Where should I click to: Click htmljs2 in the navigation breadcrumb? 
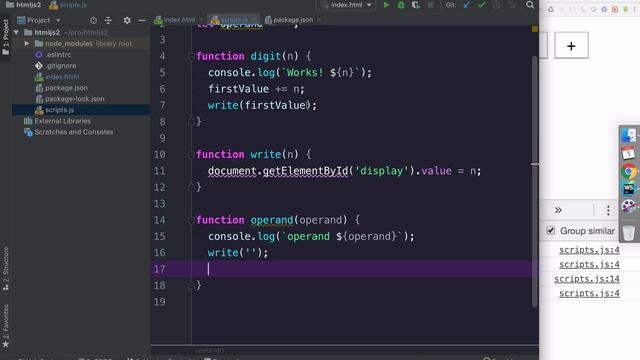point(24,5)
